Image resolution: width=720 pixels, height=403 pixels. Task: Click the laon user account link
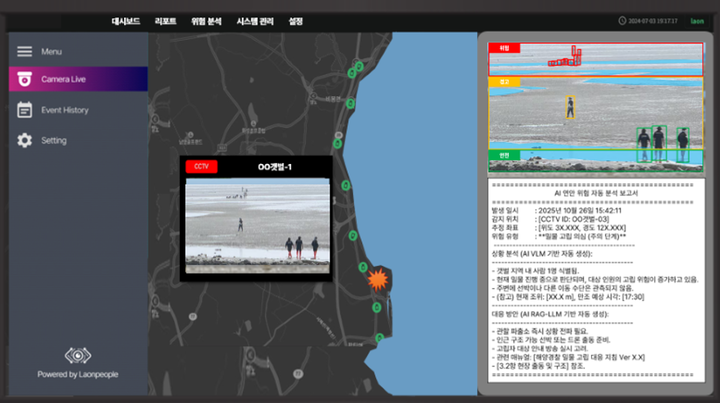point(697,21)
